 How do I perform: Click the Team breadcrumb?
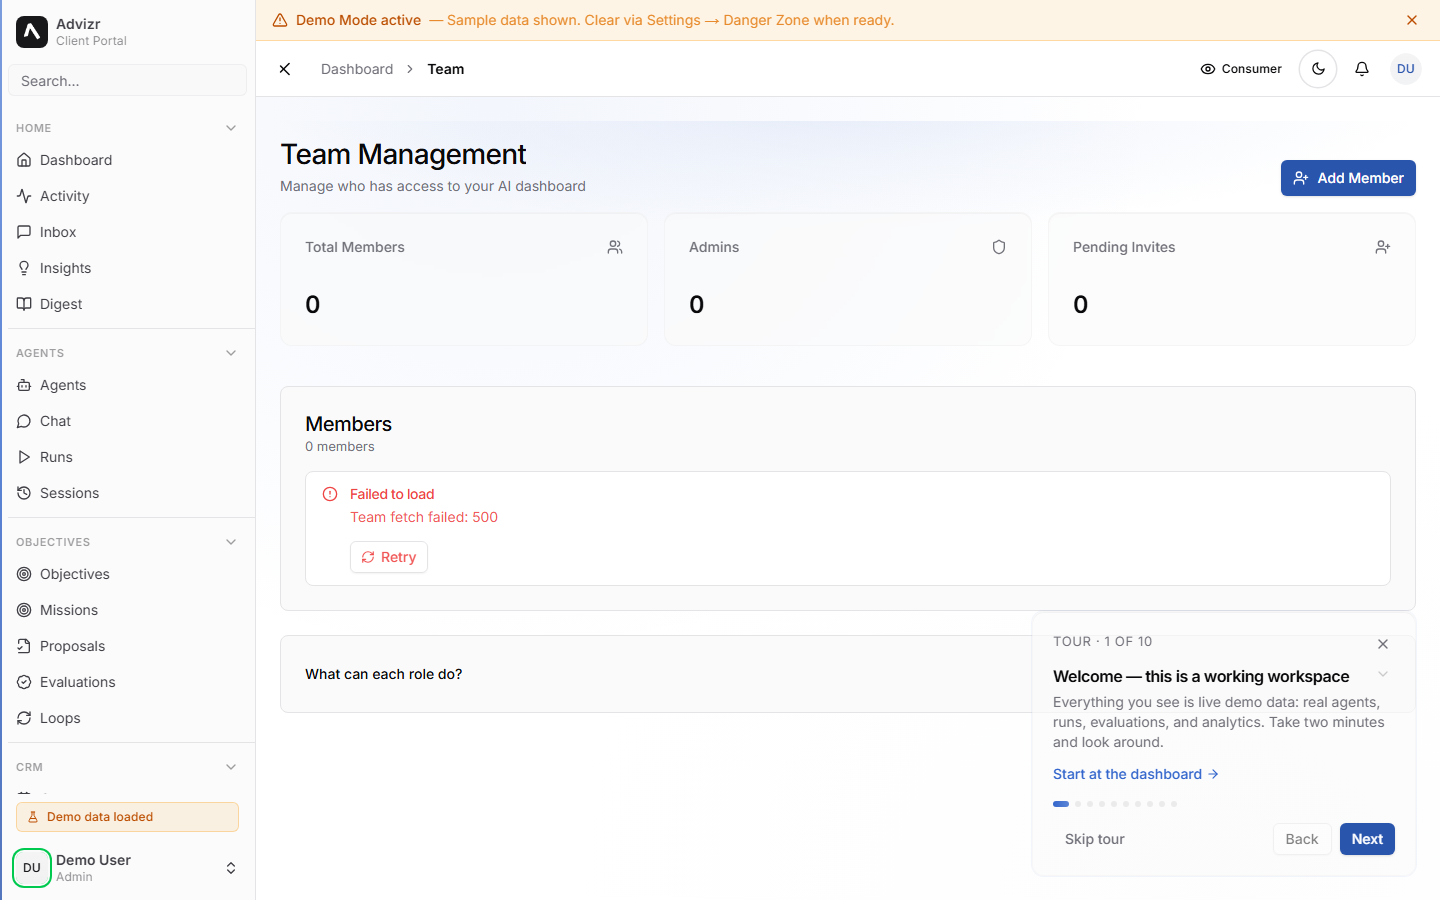tap(446, 69)
